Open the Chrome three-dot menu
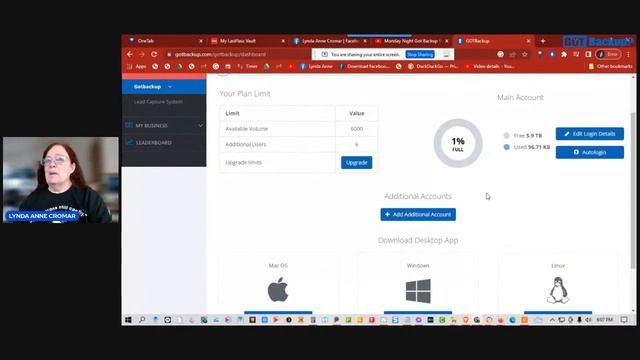The width and height of the screenshot is (640, 360). [628, 54]
